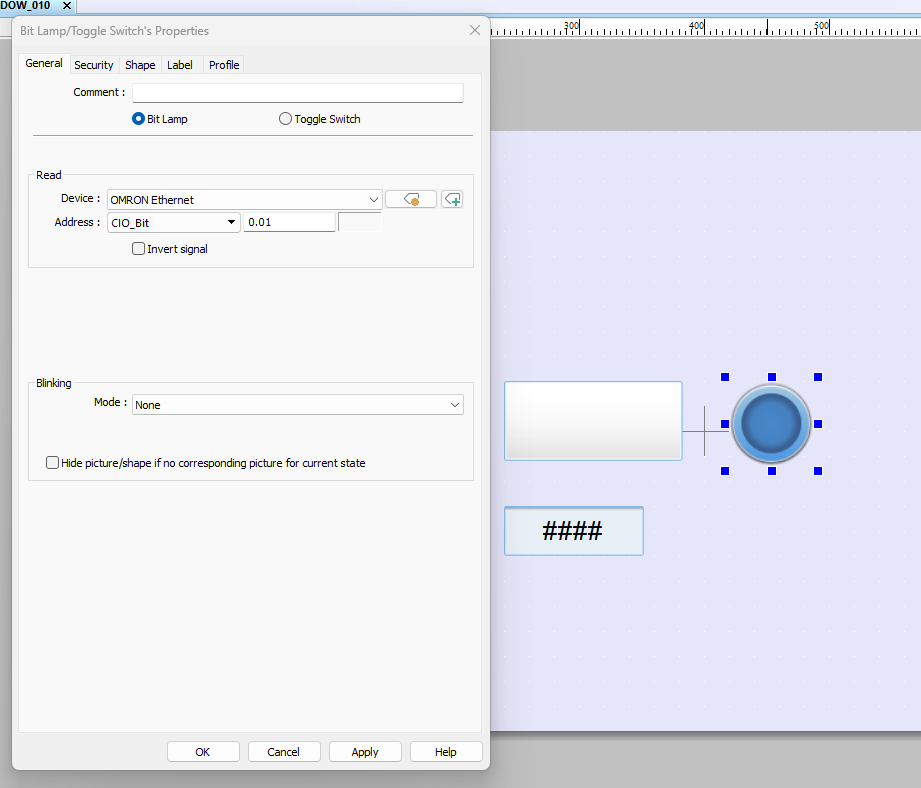Image resolution: width=921 pixels, height=788 pixels.
Task: Choose the Toggle Switch radio option
Action: point(286,119)
